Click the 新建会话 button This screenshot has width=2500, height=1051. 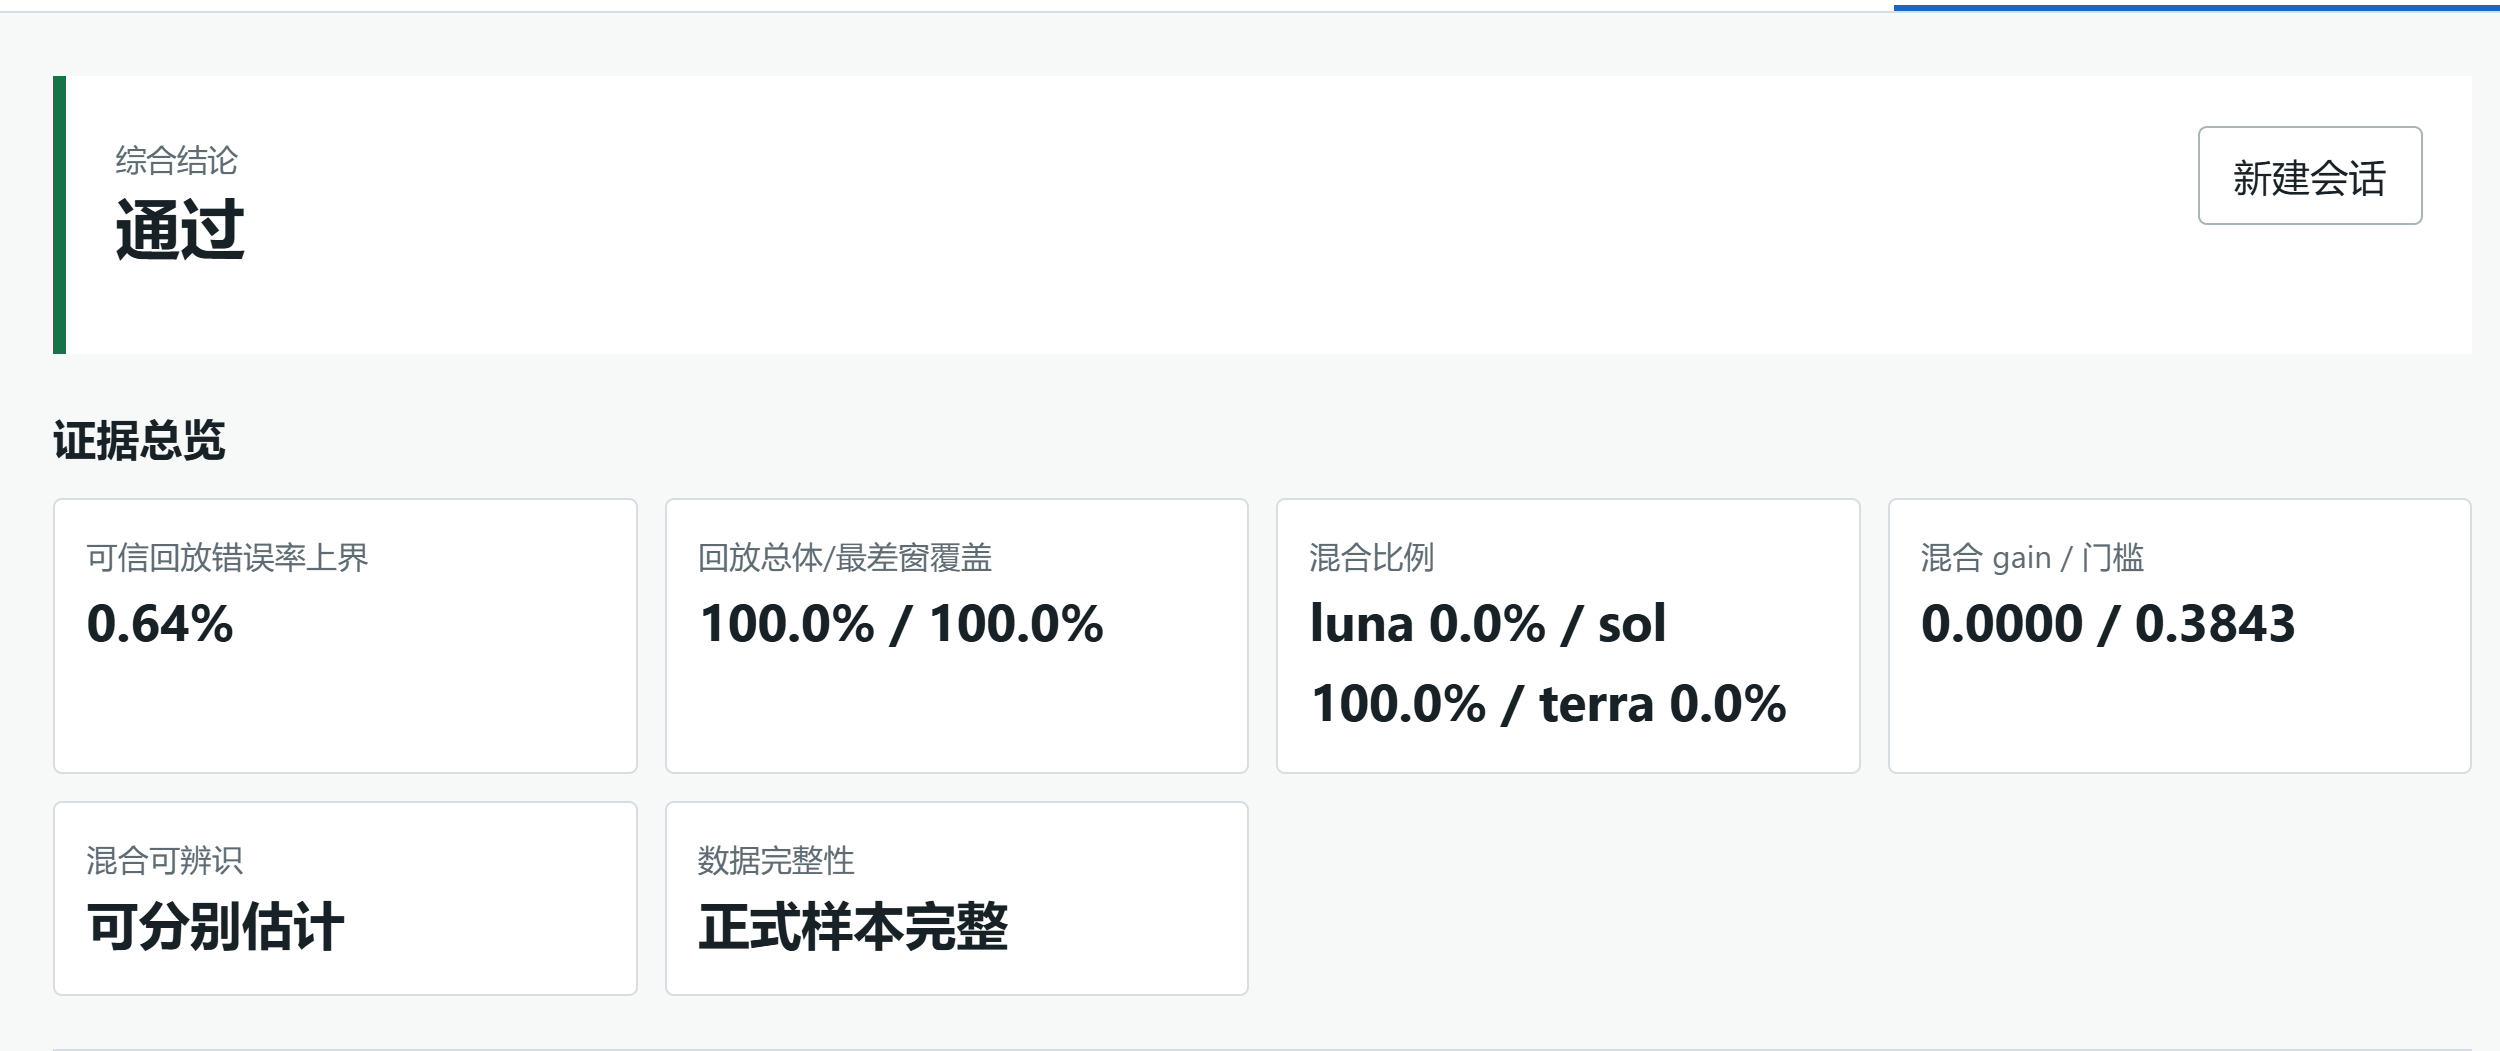(x=2309, y=175)
